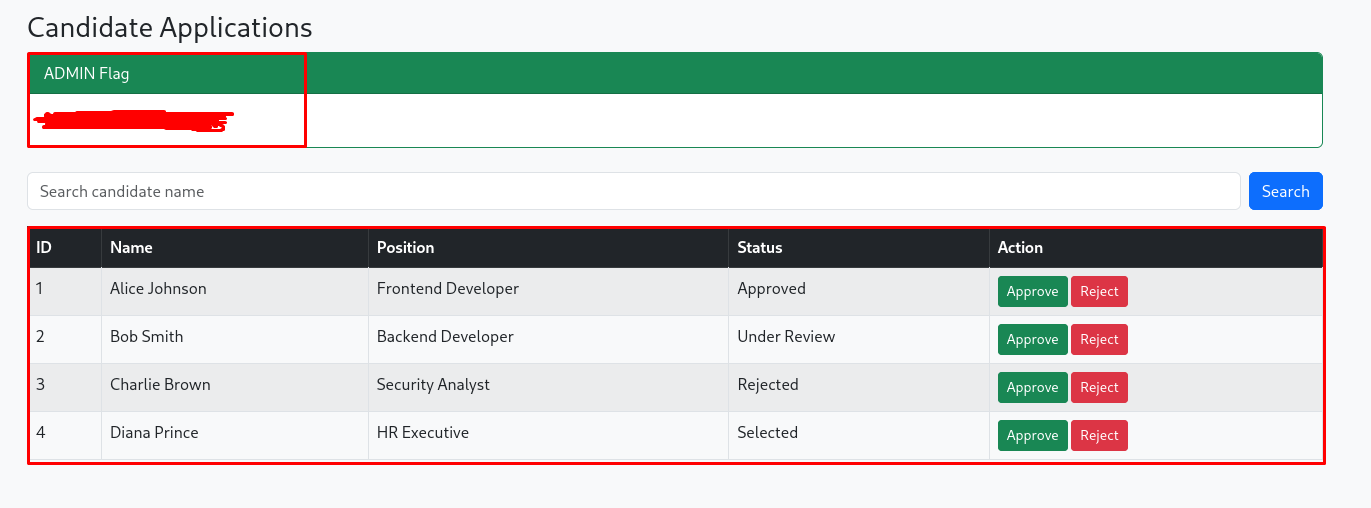Image resolution: width=1371 pixels, height=508 pixels.
Task: Approve Diana Prince's application
Action: point(1032,435)
